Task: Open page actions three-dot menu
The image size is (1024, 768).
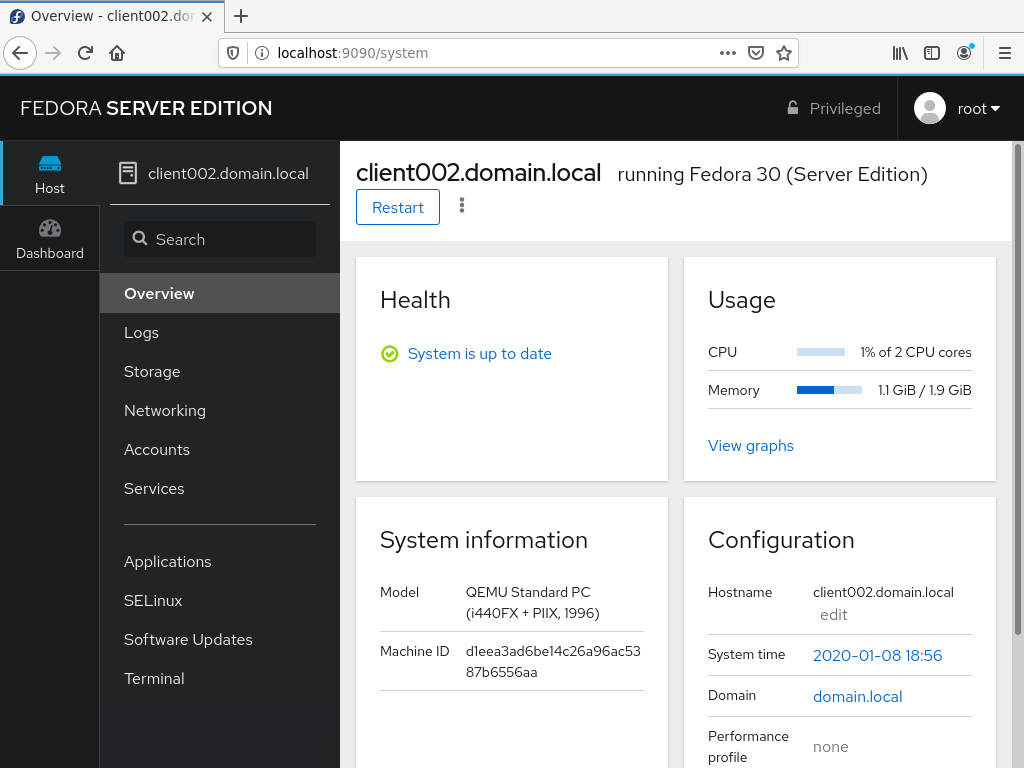Action: click(x=728, y=53)
